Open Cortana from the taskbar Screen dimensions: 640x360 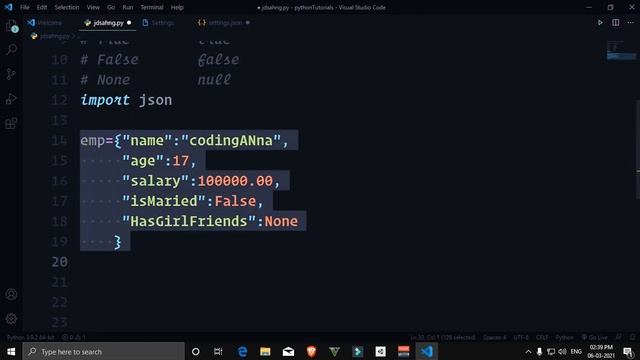pyautogui.click(x=196, y=351)
